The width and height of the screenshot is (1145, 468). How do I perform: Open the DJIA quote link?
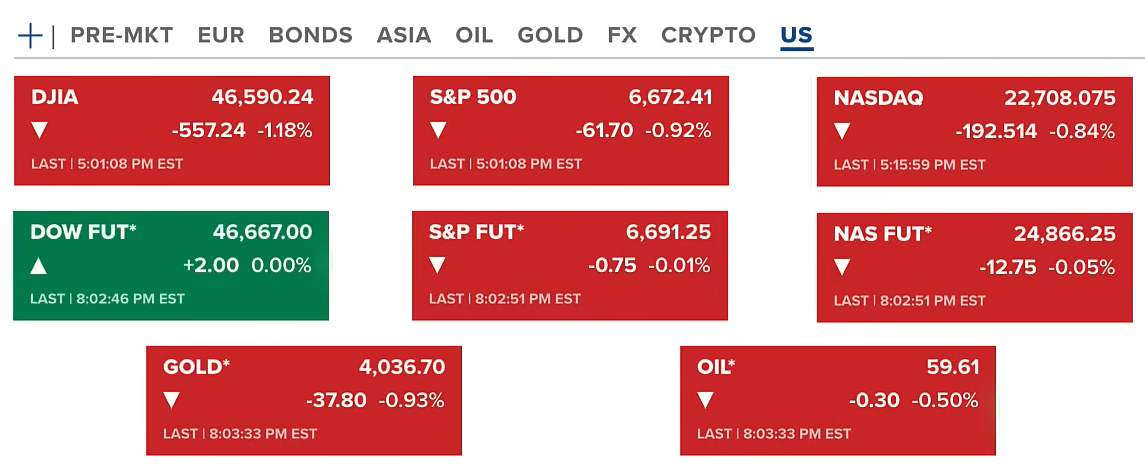tap(55, 98)
